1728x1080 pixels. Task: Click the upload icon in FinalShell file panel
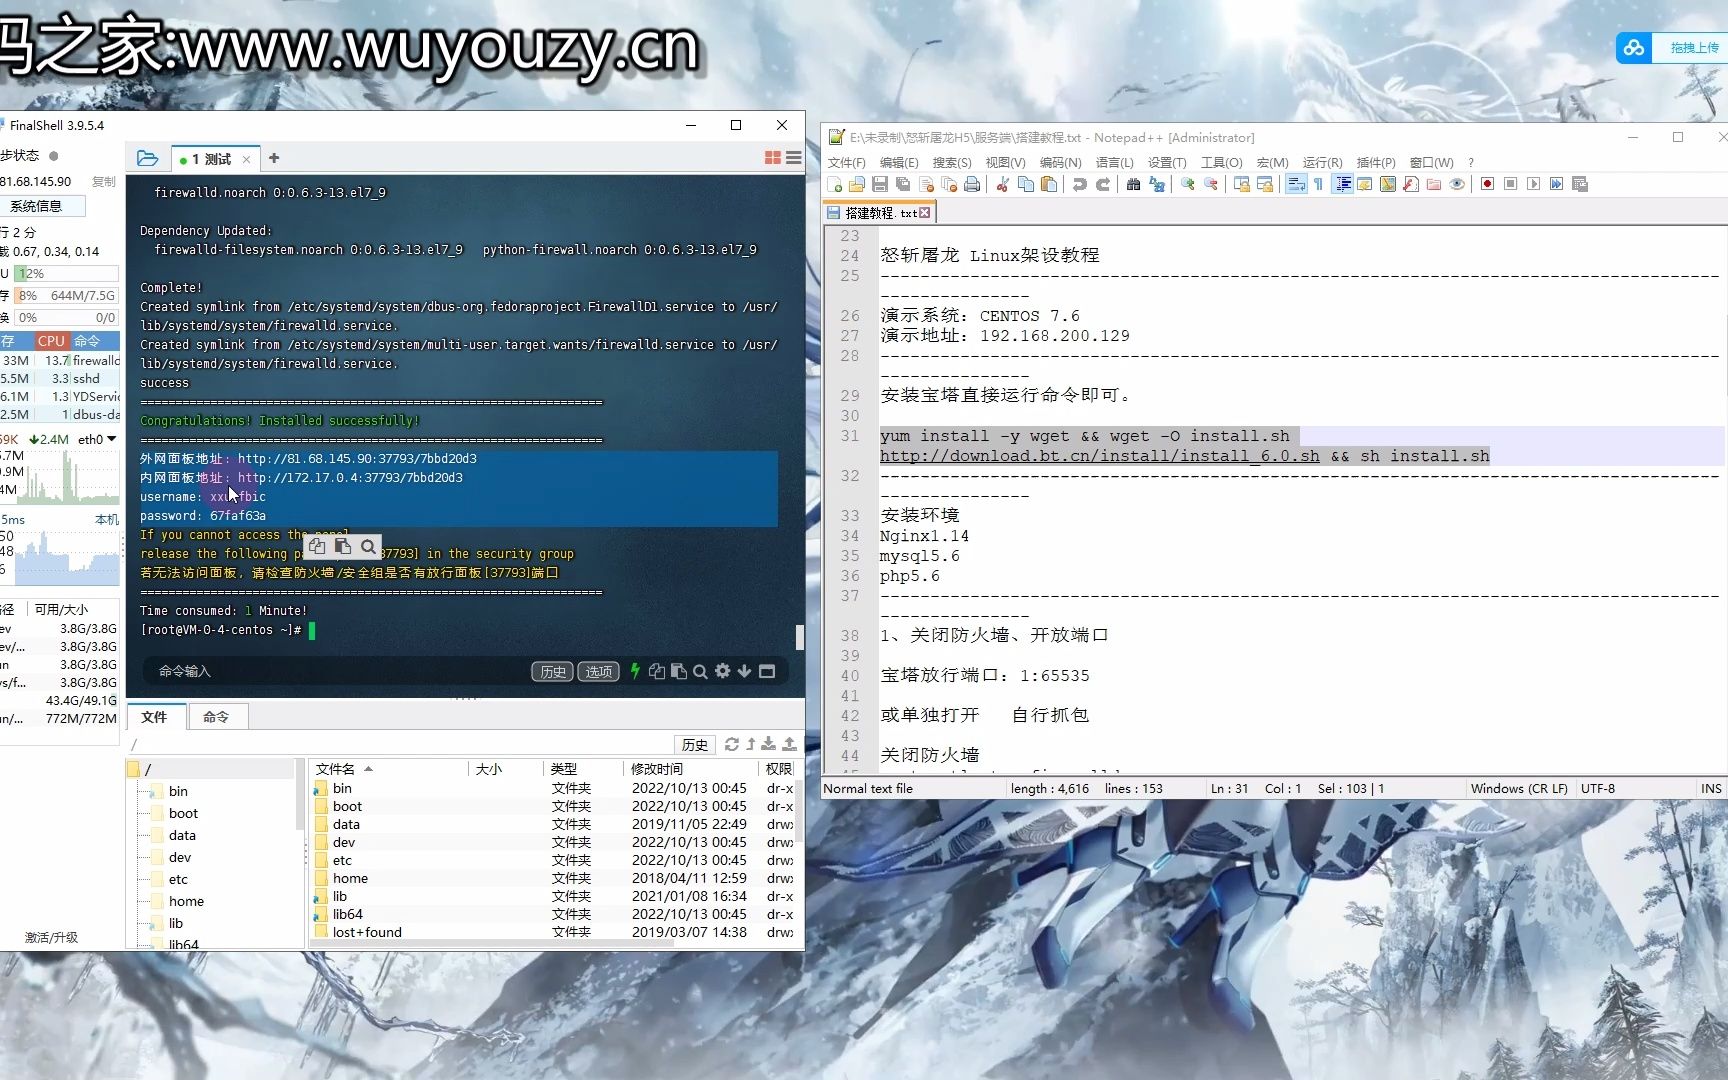pyautogui.click(x=789, y=744)
